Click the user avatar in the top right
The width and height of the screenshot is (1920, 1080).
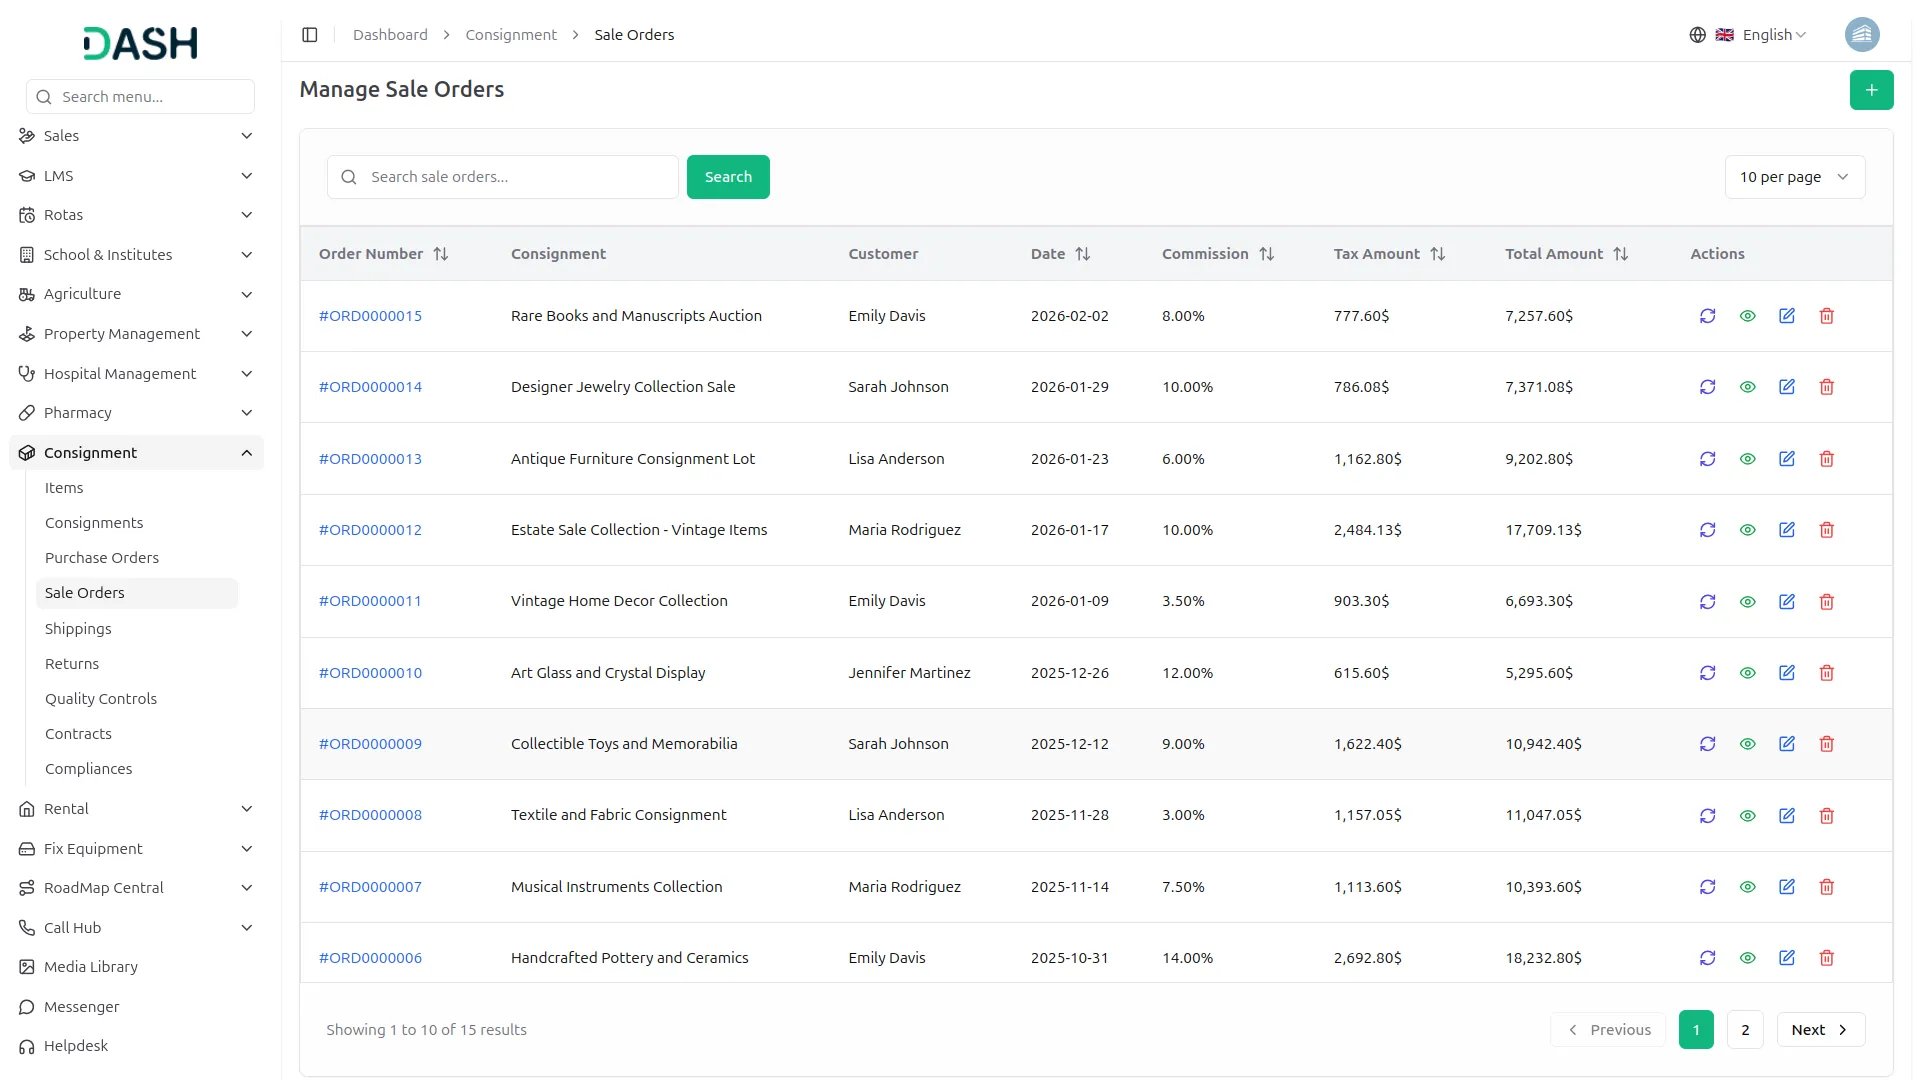tap(1862, 34)
